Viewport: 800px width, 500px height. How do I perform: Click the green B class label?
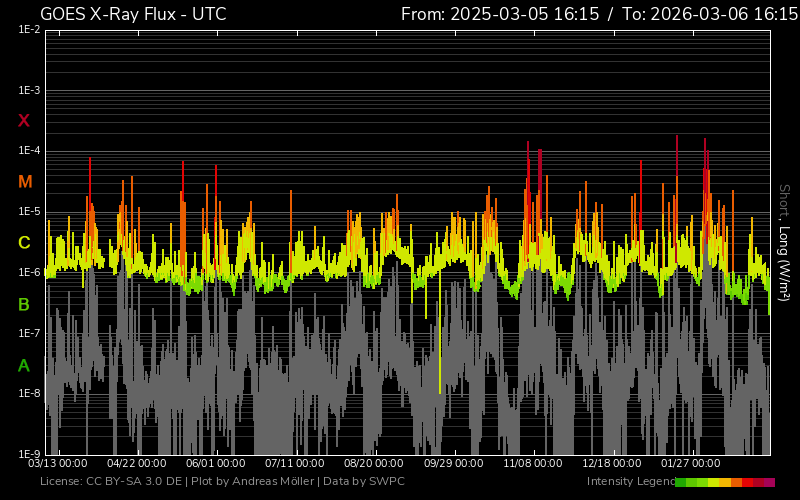coord(24,304)
